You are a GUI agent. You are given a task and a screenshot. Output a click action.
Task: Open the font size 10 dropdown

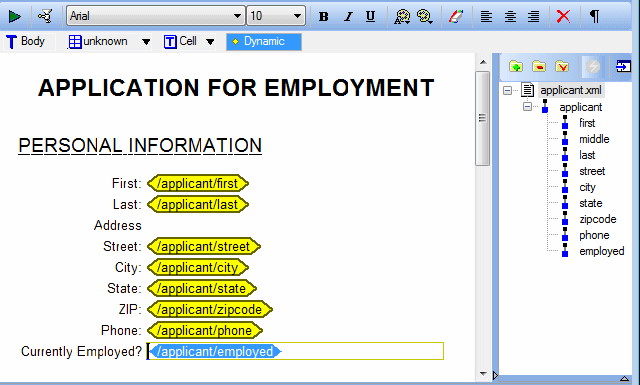[x=298, y=16]
